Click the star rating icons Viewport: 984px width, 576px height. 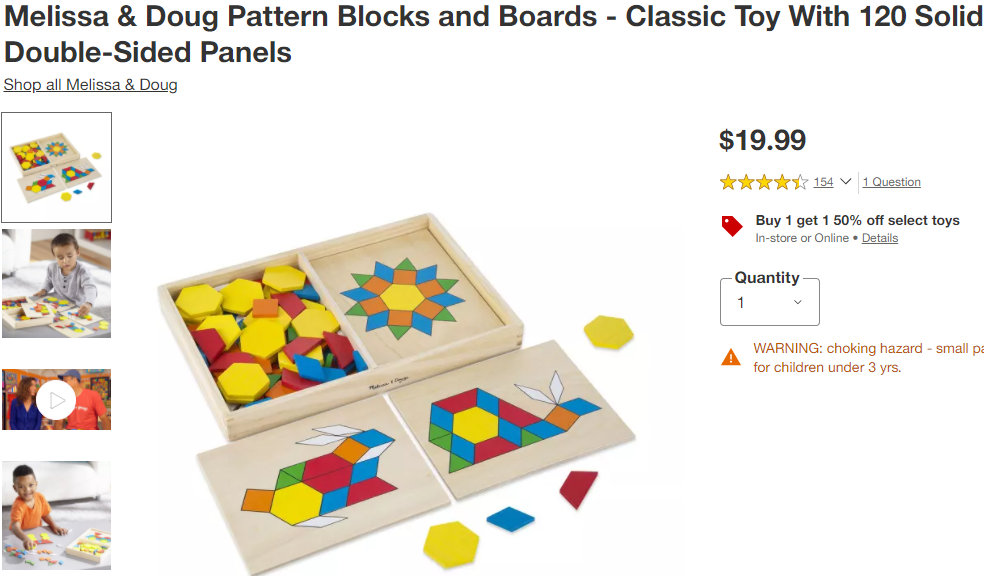(764, 182)
